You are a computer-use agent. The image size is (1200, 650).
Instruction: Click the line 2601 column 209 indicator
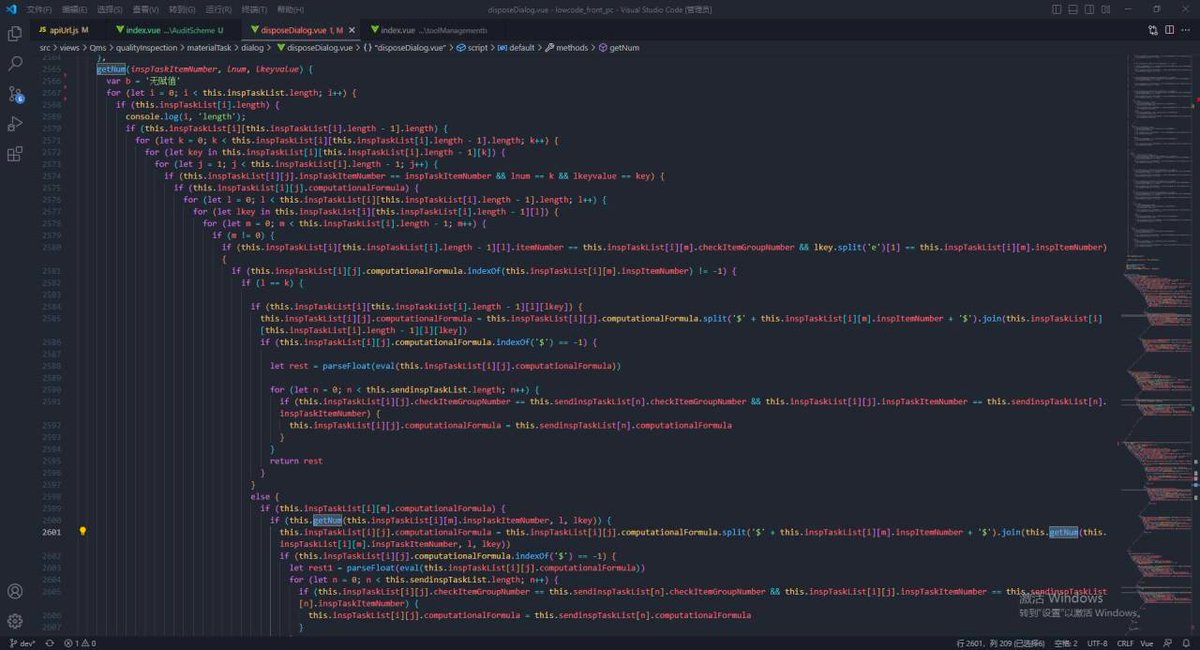coord(1000,643)
